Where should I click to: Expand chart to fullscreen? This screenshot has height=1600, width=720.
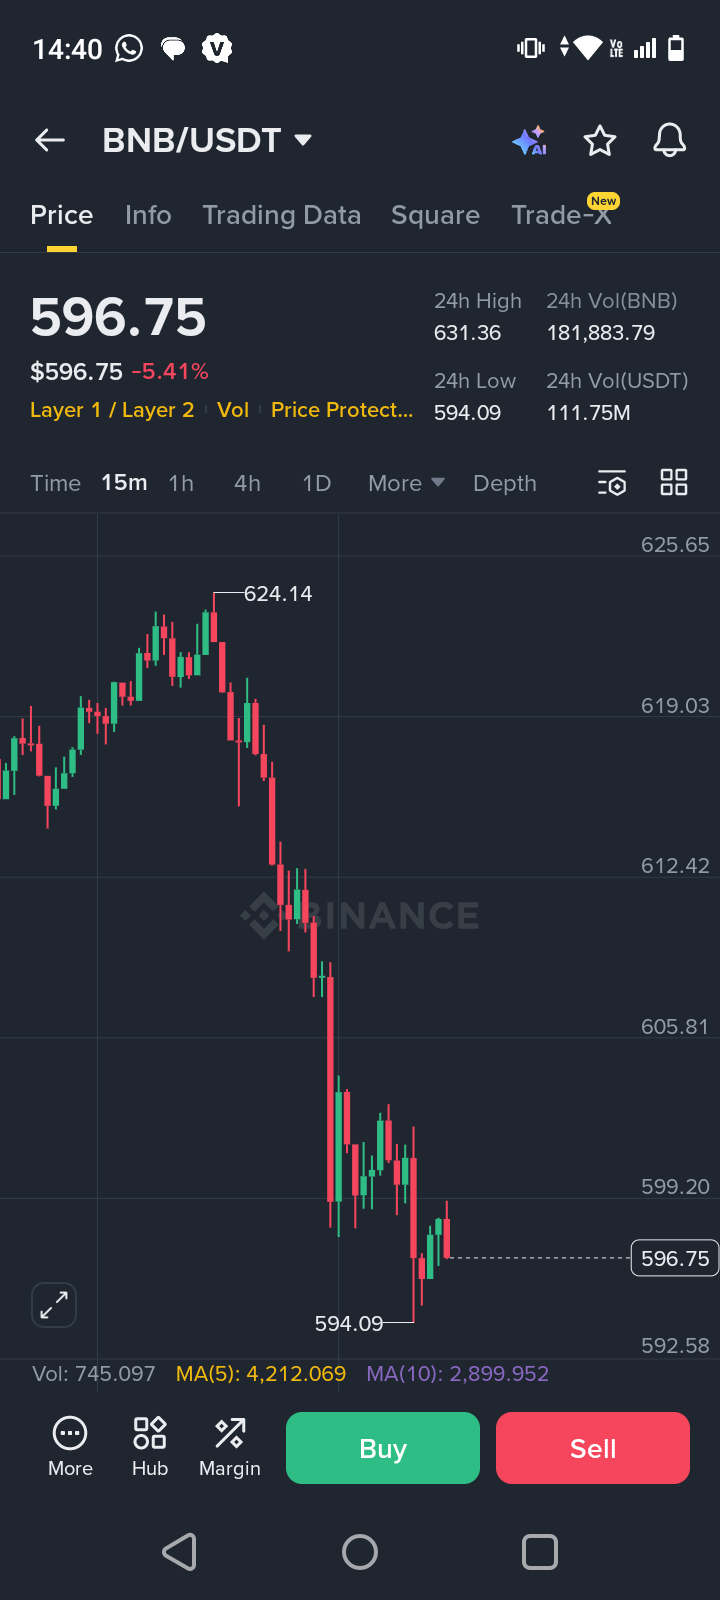pos(54,1305)
